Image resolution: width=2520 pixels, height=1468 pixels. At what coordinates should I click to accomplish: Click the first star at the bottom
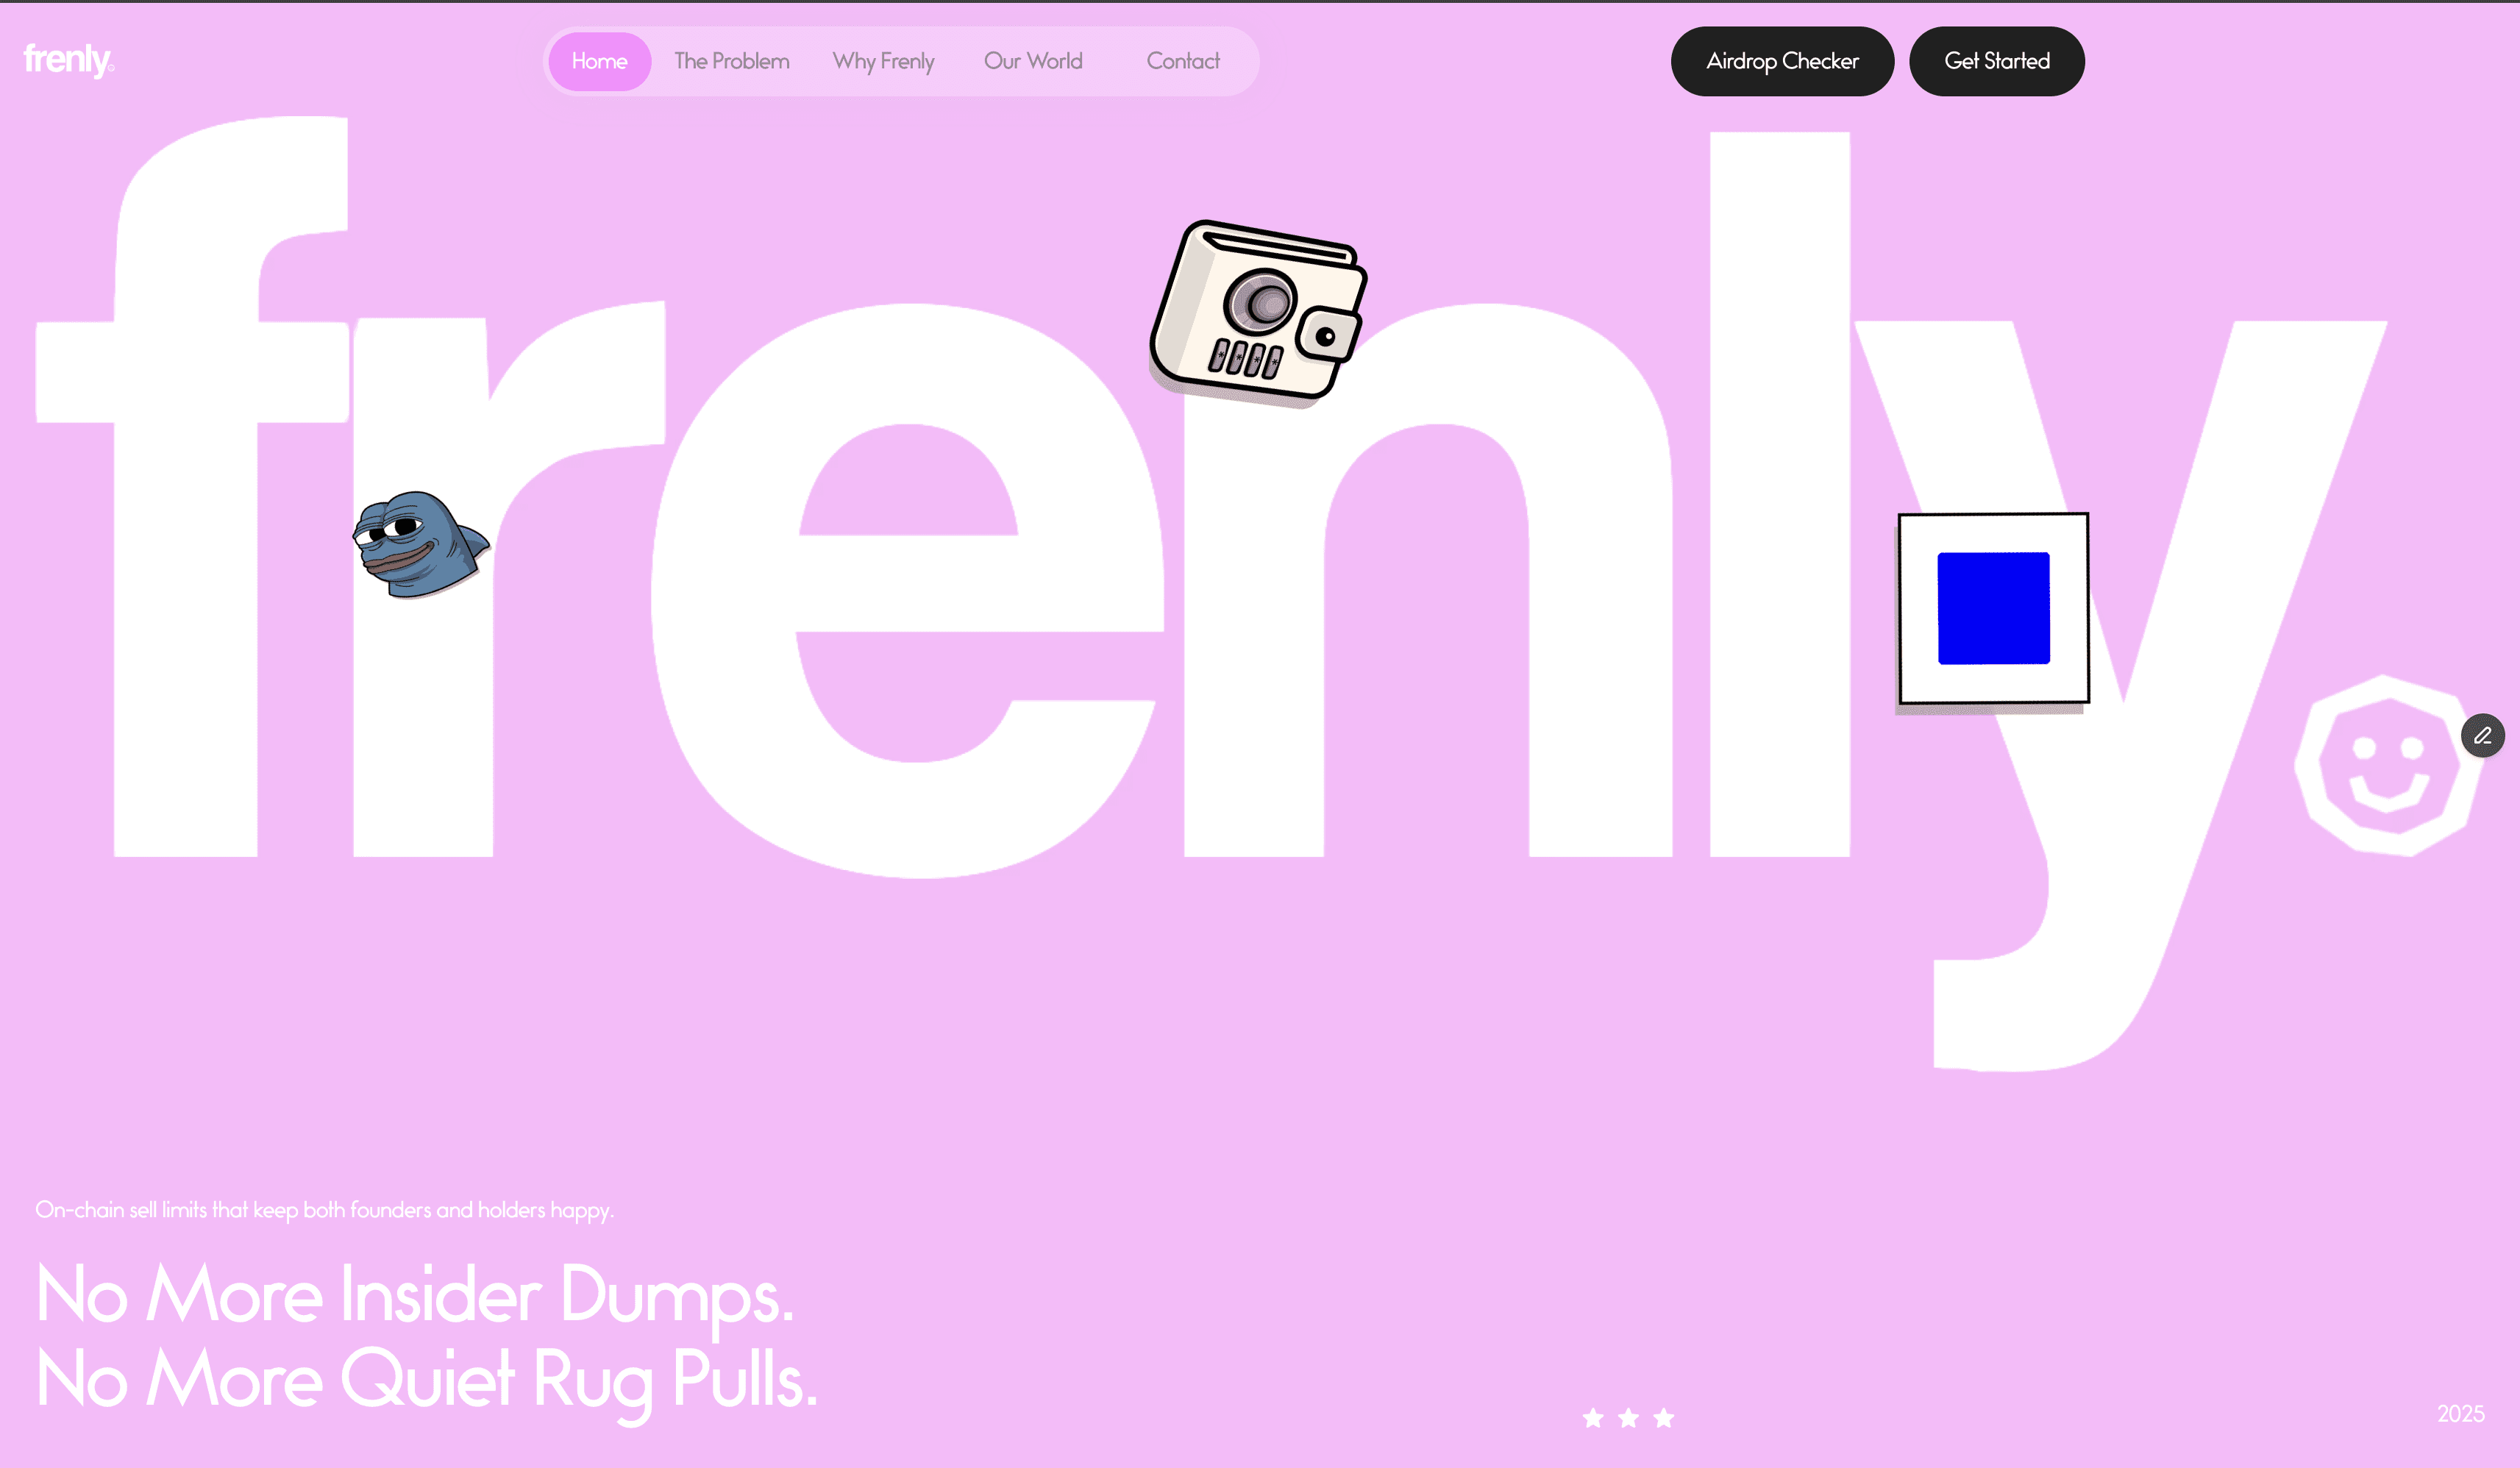pos(1593,1418)
